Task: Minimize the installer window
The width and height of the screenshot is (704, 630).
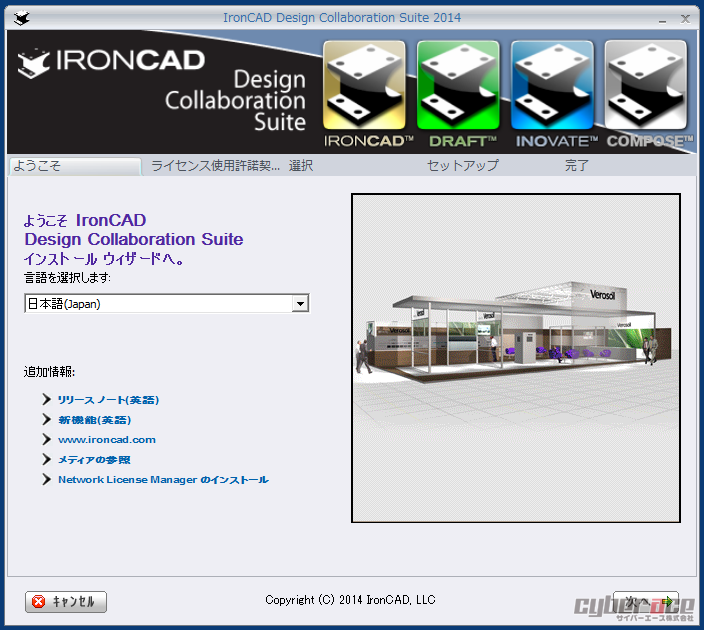Action: pos(663,19)
